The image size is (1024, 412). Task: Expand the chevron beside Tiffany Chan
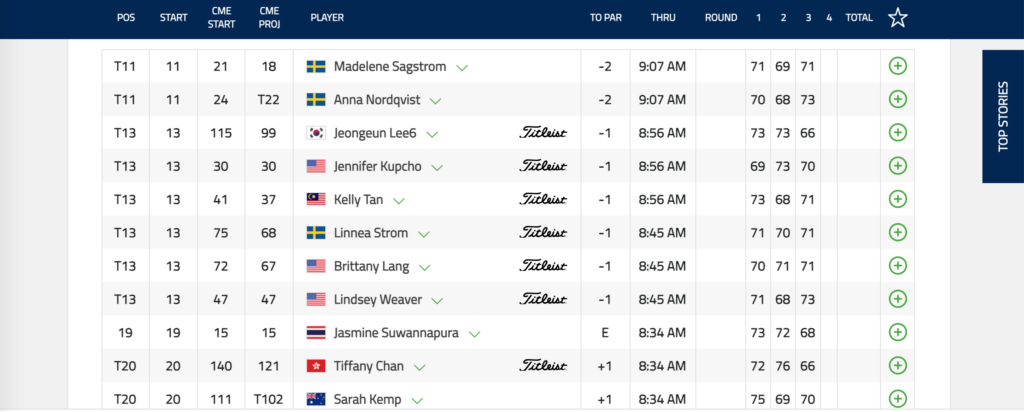click(x=420, y=368)
